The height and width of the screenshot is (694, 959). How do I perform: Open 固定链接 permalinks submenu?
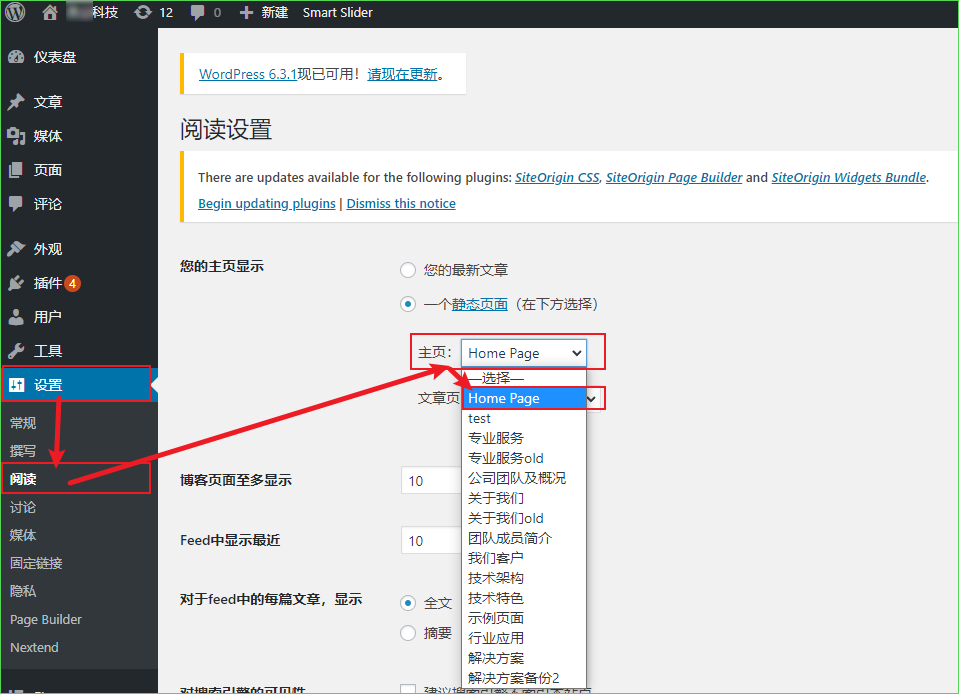pos(36,563)
